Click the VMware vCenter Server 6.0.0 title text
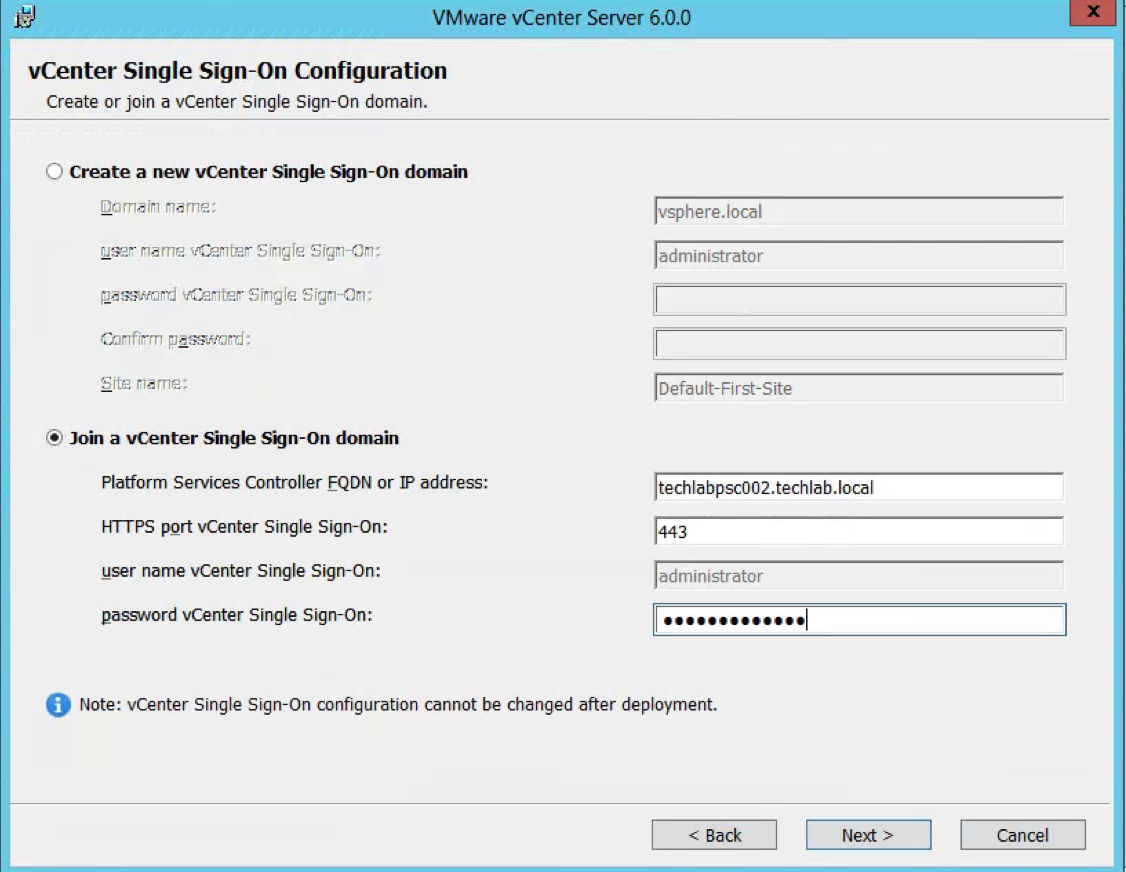 (562, 17)
